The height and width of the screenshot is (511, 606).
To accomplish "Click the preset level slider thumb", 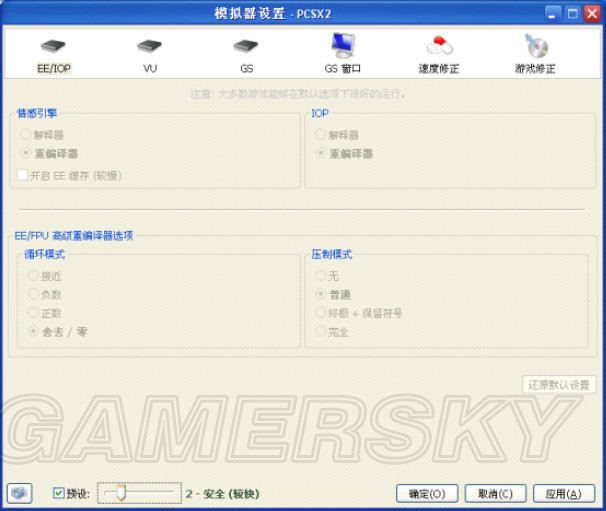I will [x=121, y=492].
